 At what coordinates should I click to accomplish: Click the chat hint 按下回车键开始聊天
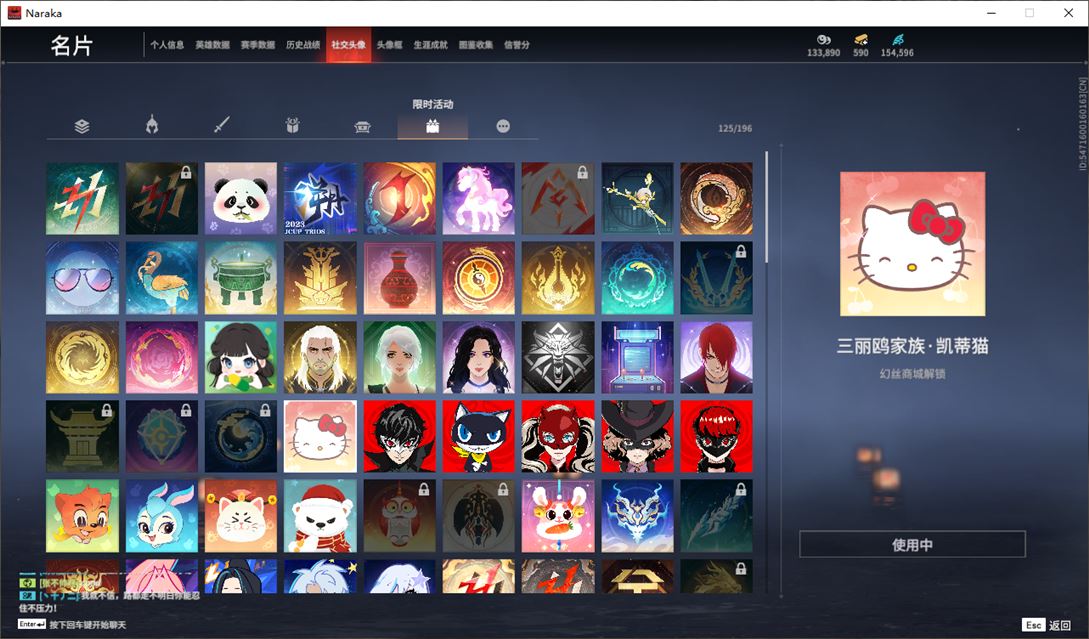point(88,624)
